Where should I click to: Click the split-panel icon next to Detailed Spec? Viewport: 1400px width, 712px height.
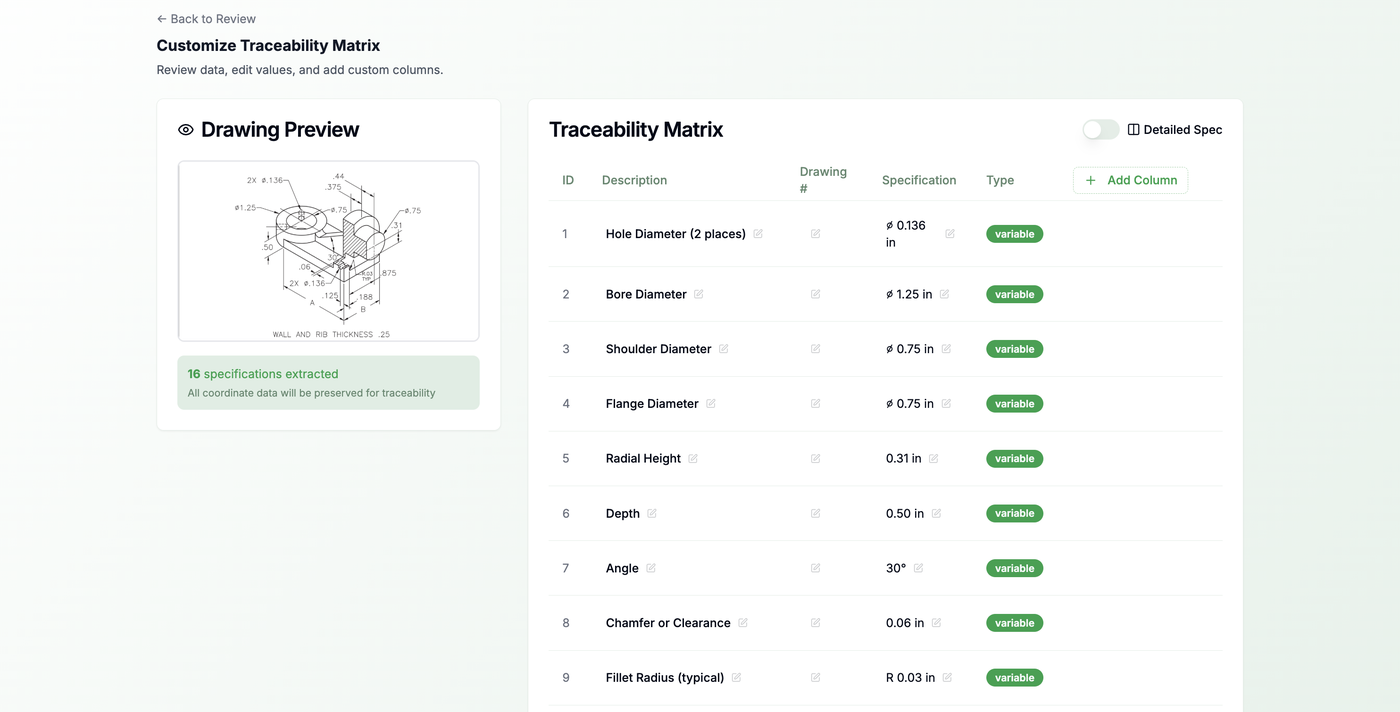[1131, 129]
